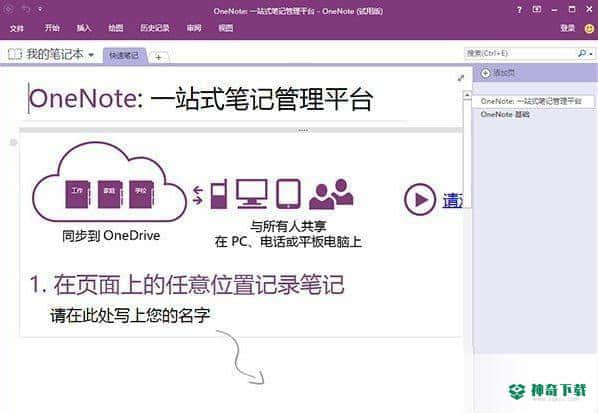Click the cloud OneDrive illustration

109,182
